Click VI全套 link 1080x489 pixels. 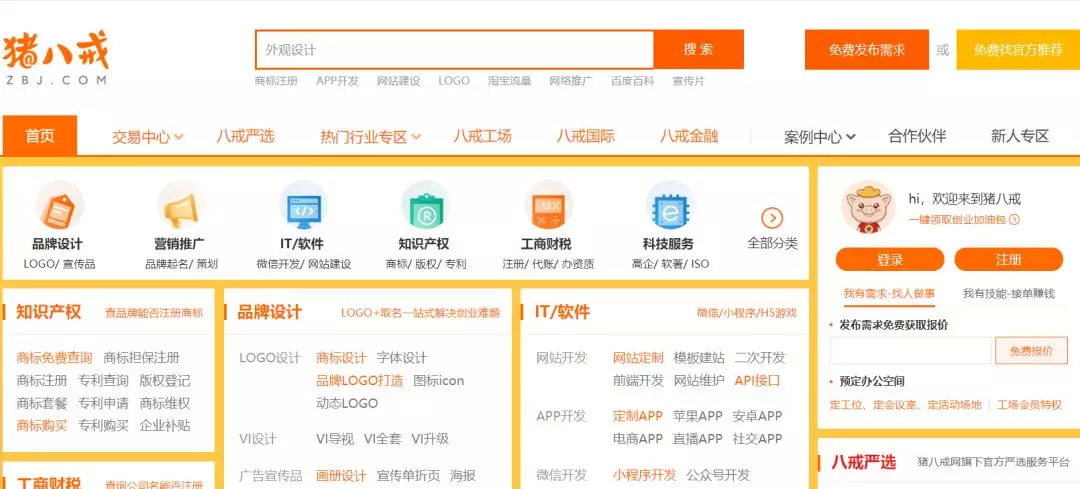(382, 439)
